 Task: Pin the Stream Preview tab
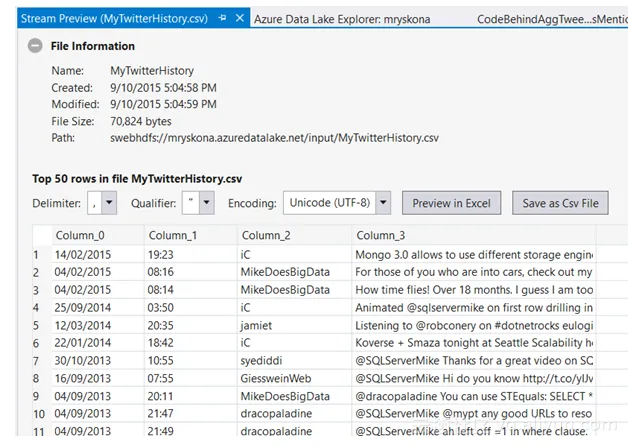[x=222, y=19]
